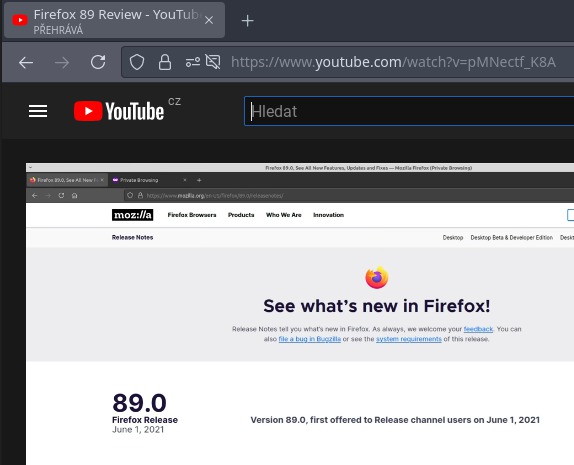Viewport: 574px width, 465px height.
Task: Click 'See what's new in Firefox!' heading
Action: pyautogui.click(x=377, y=306)
